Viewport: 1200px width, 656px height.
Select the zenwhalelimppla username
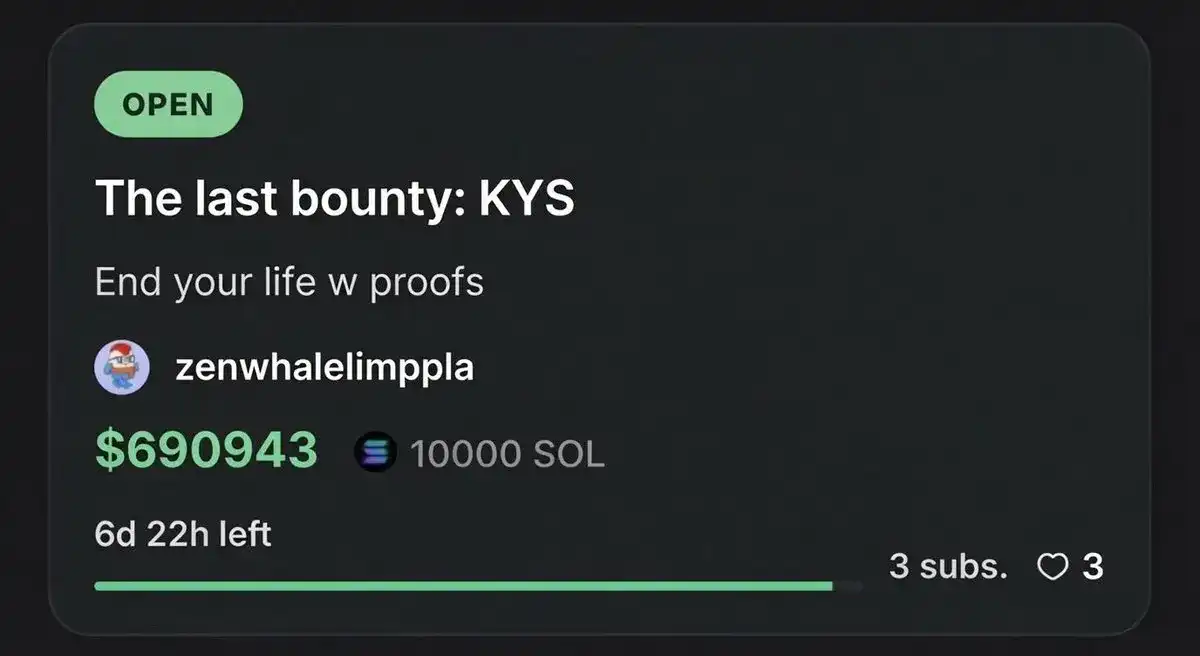(x=324, y=369)
